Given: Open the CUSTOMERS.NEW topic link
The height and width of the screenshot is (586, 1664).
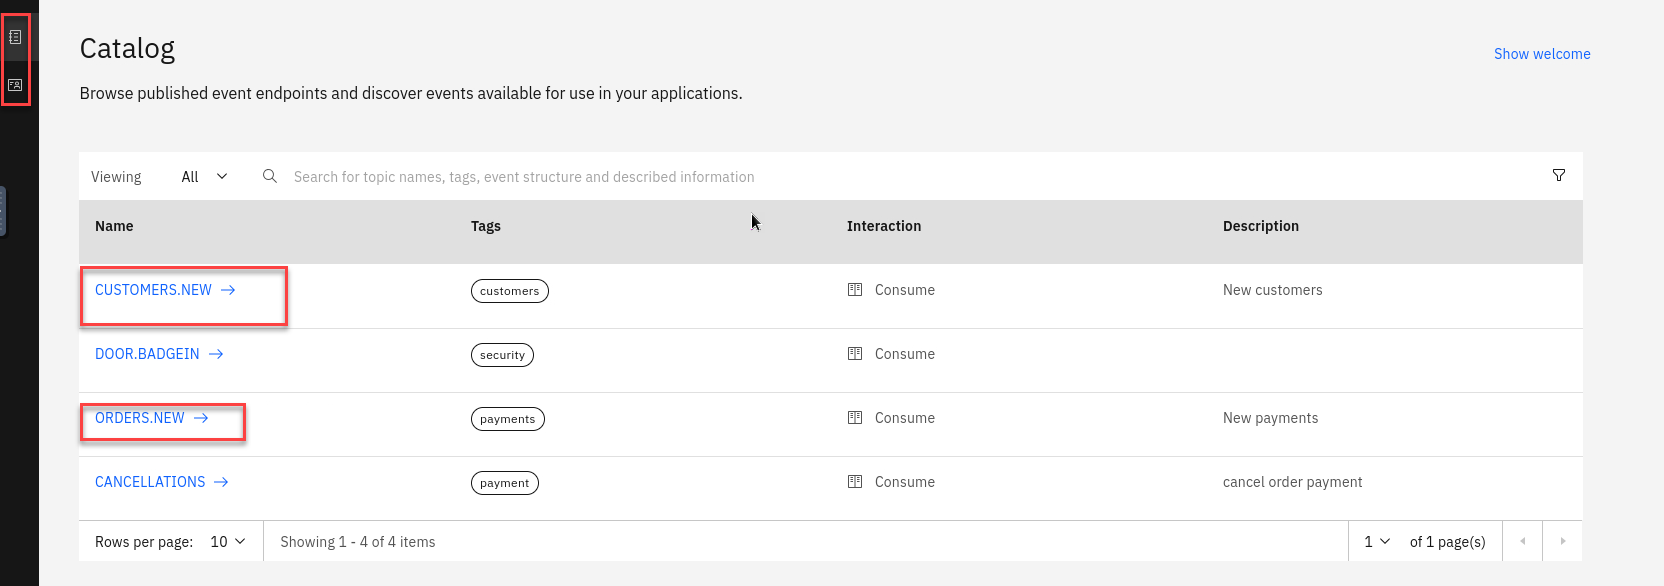Looking at the screenshot, I should [x=153, y=290].
